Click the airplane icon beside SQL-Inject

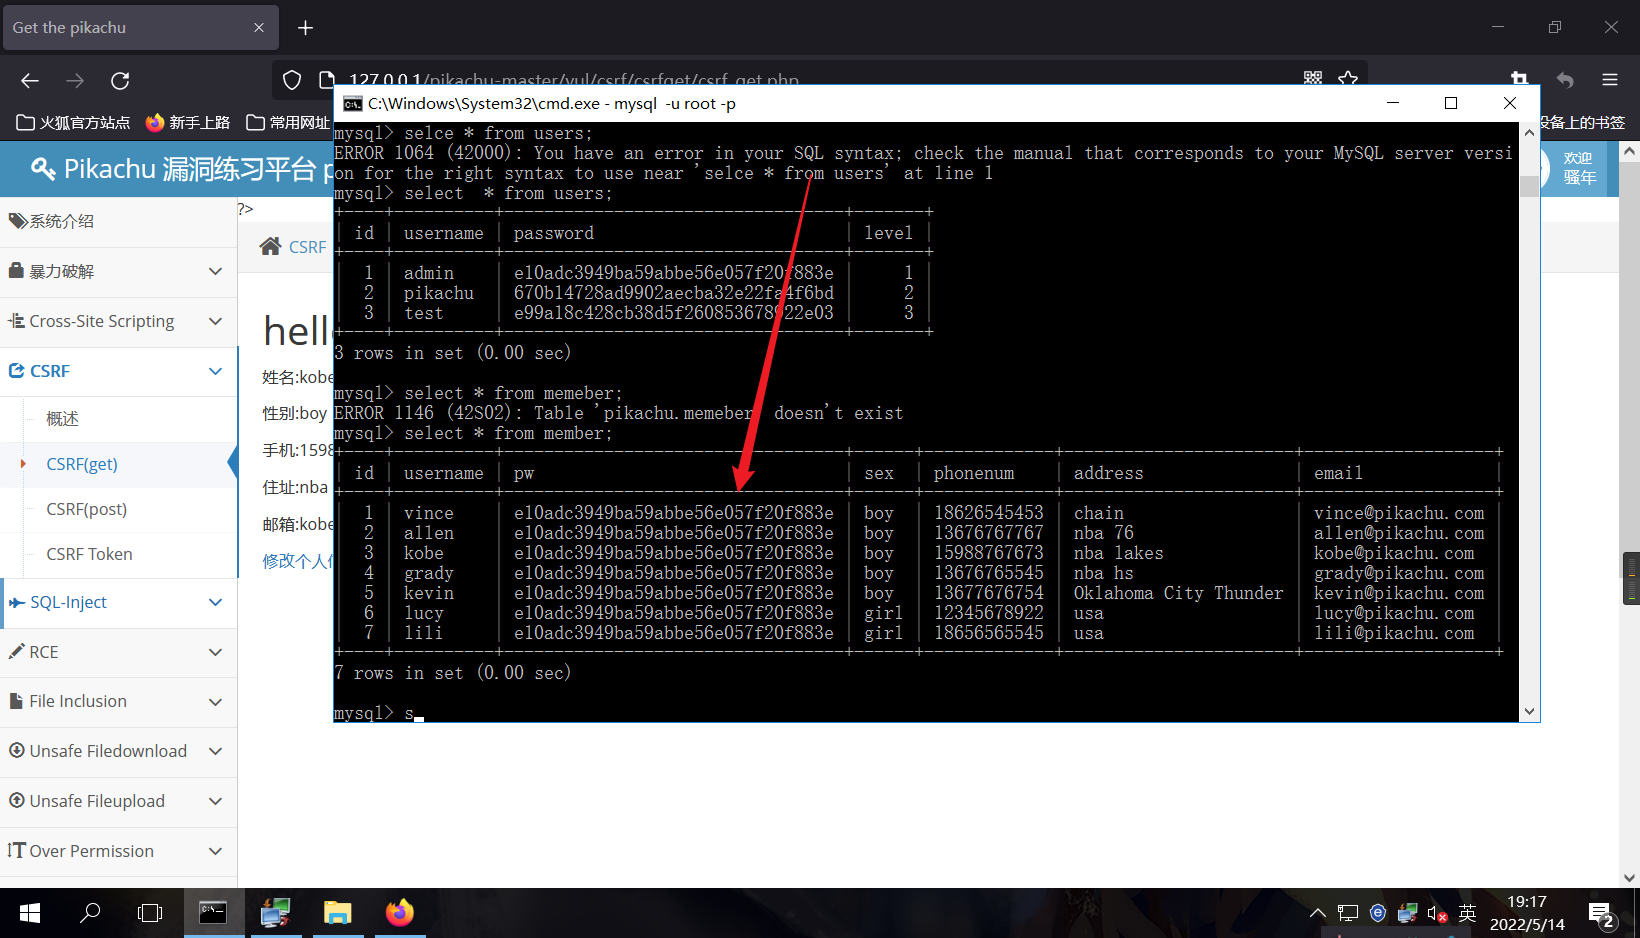(17, 601)
